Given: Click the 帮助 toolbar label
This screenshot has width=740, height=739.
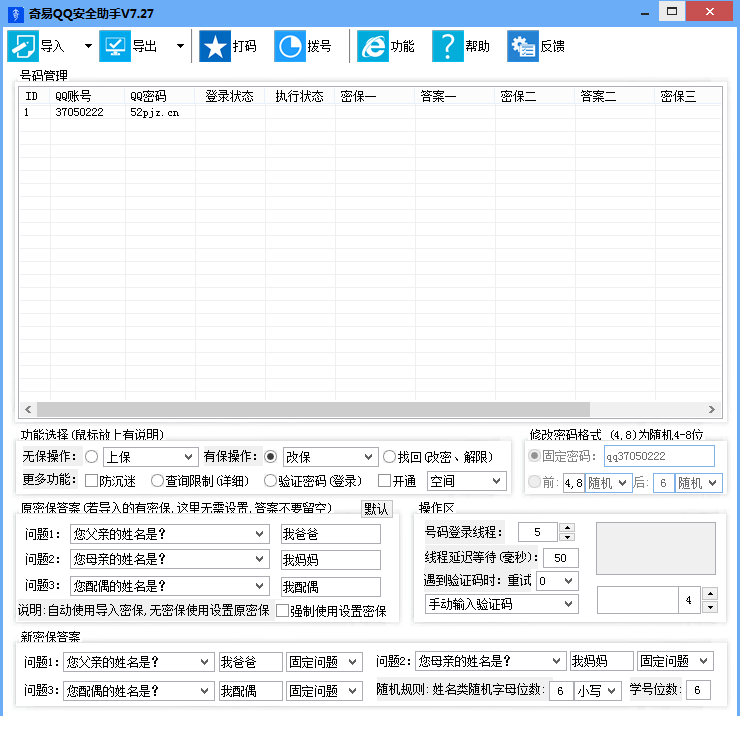Looking at the screenshot, I should click(478, 46).
